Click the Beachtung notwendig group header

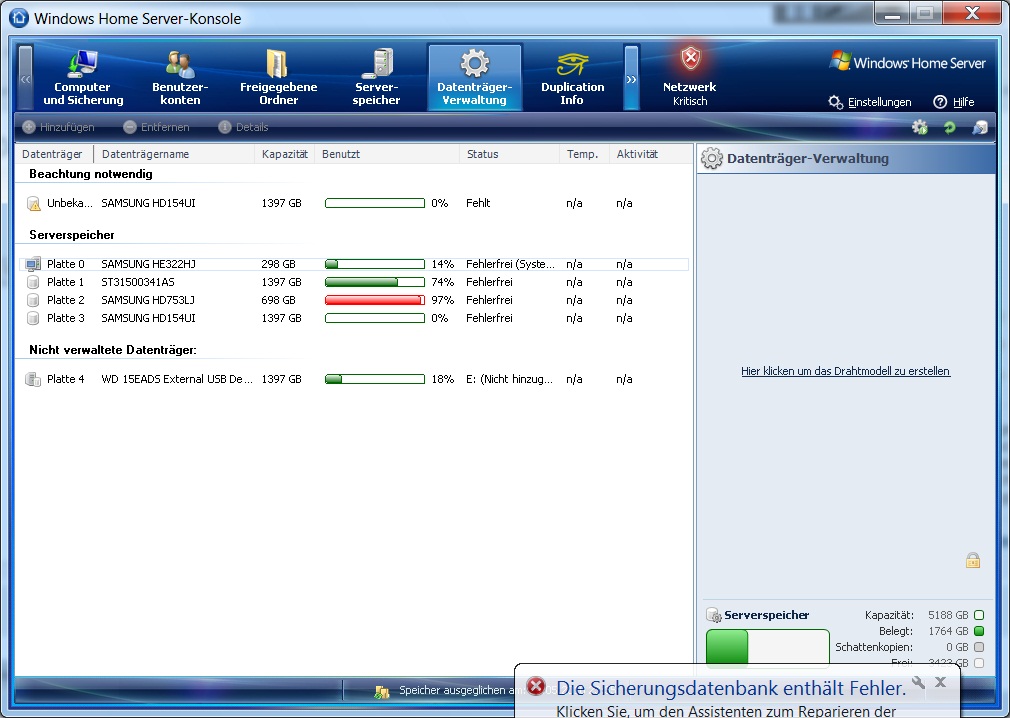pyautogui.click(x=91, y=174)
